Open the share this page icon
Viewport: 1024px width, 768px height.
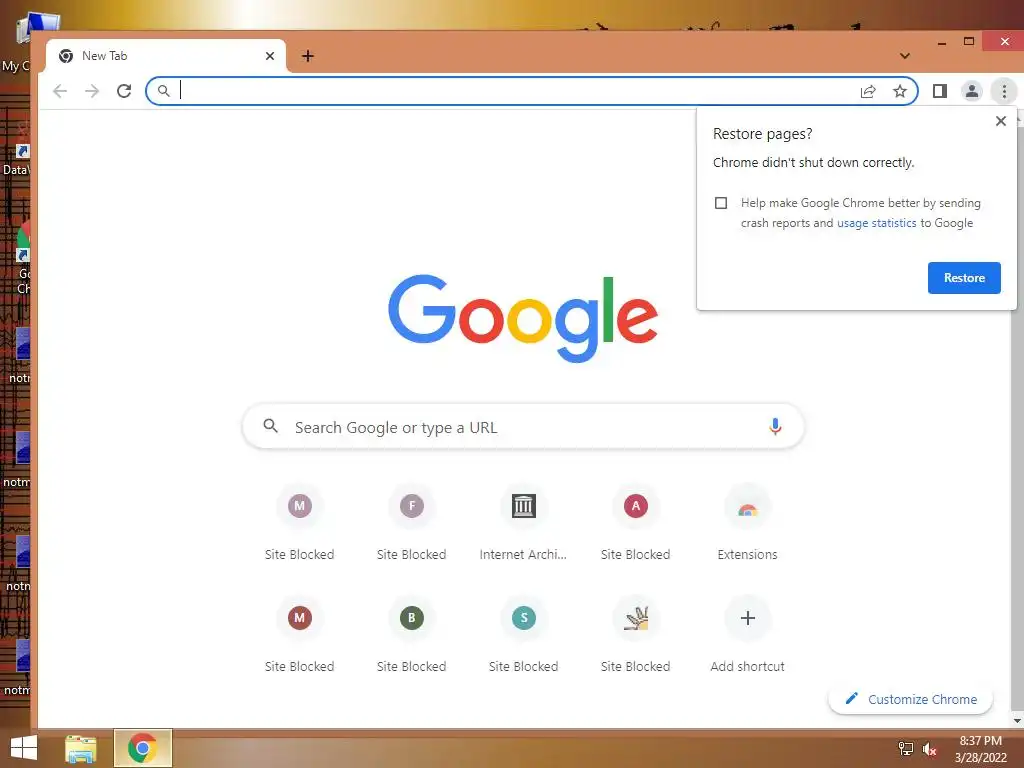[x=868, y=91]
